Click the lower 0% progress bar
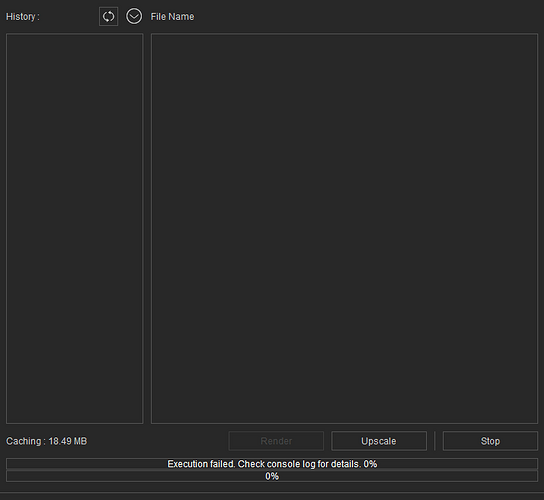The height and width of the screenshot is (500, 544). (x=272, y=476)
